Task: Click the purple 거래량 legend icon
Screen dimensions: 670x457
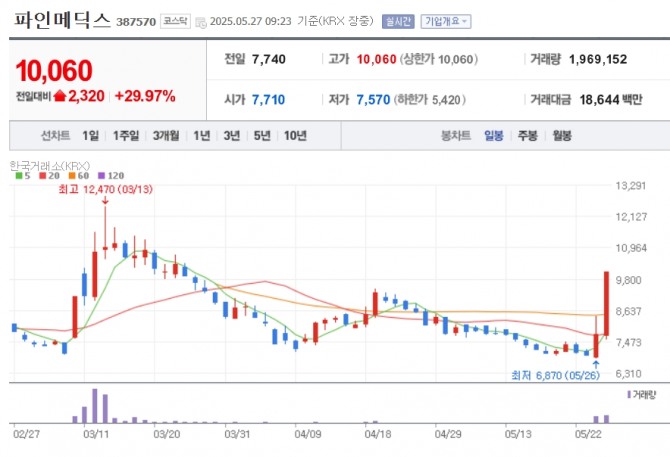Action: pos(629,395)
